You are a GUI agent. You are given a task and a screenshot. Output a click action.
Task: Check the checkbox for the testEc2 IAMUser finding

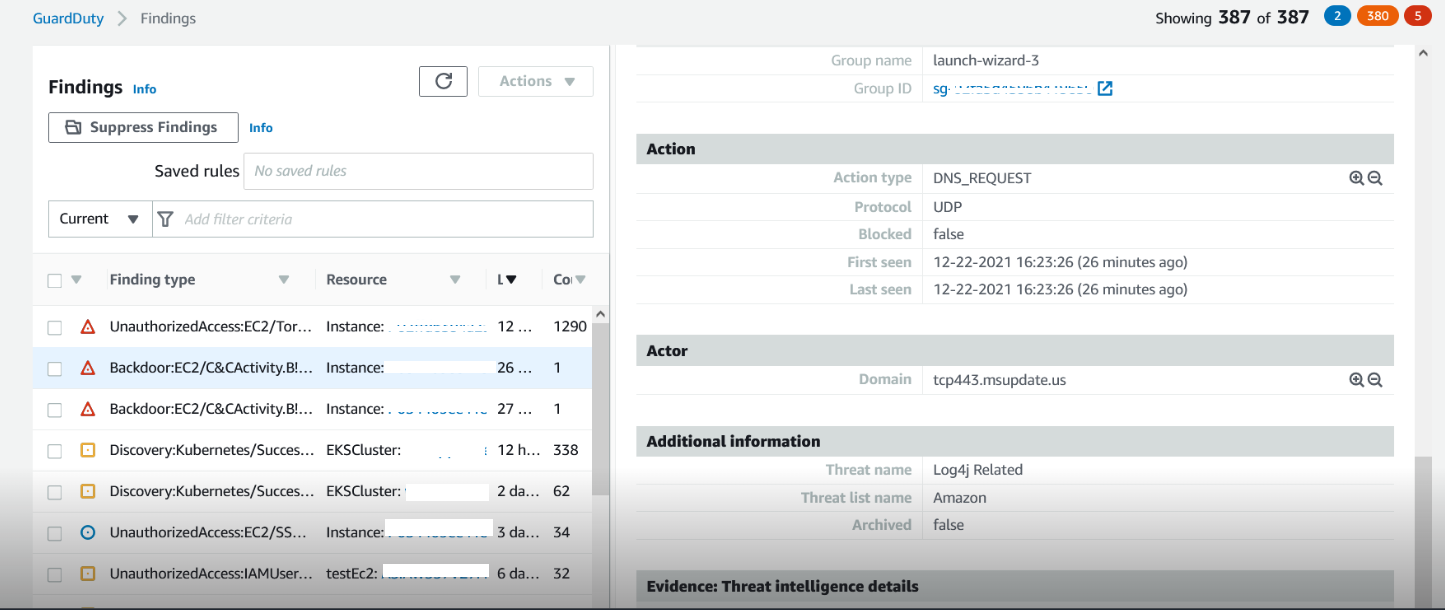click(x=54, y=573)
